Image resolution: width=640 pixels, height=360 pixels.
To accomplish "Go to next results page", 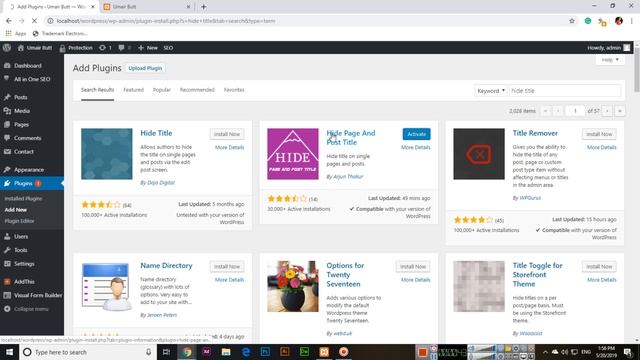I will pyautogui.click(x=607, y=111).
